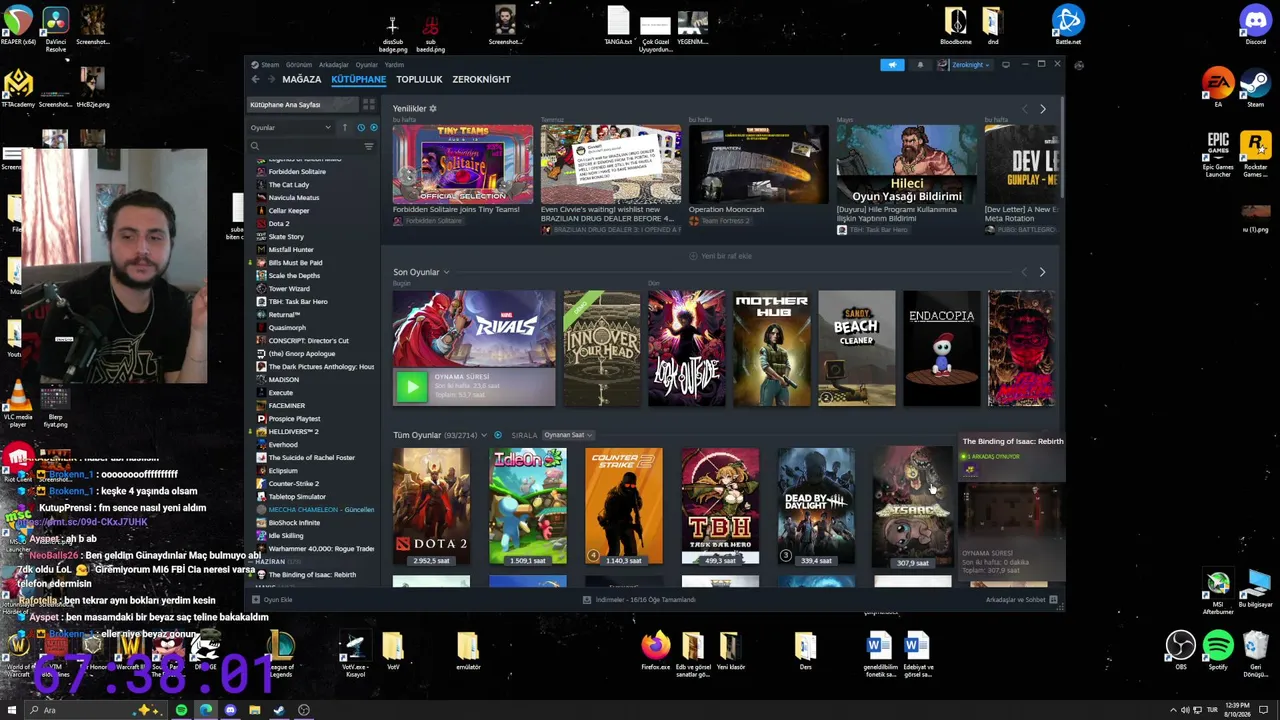Open the Oyunlar category dropdown

290,127
